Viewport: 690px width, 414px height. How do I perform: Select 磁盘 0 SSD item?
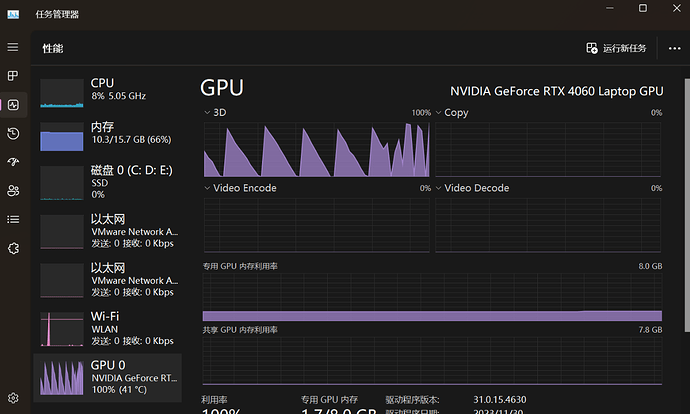(108, 182)
